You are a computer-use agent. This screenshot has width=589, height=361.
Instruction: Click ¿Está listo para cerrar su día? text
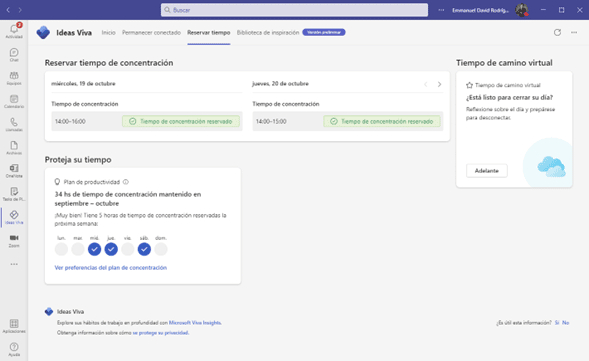click(x=509, y=97)
